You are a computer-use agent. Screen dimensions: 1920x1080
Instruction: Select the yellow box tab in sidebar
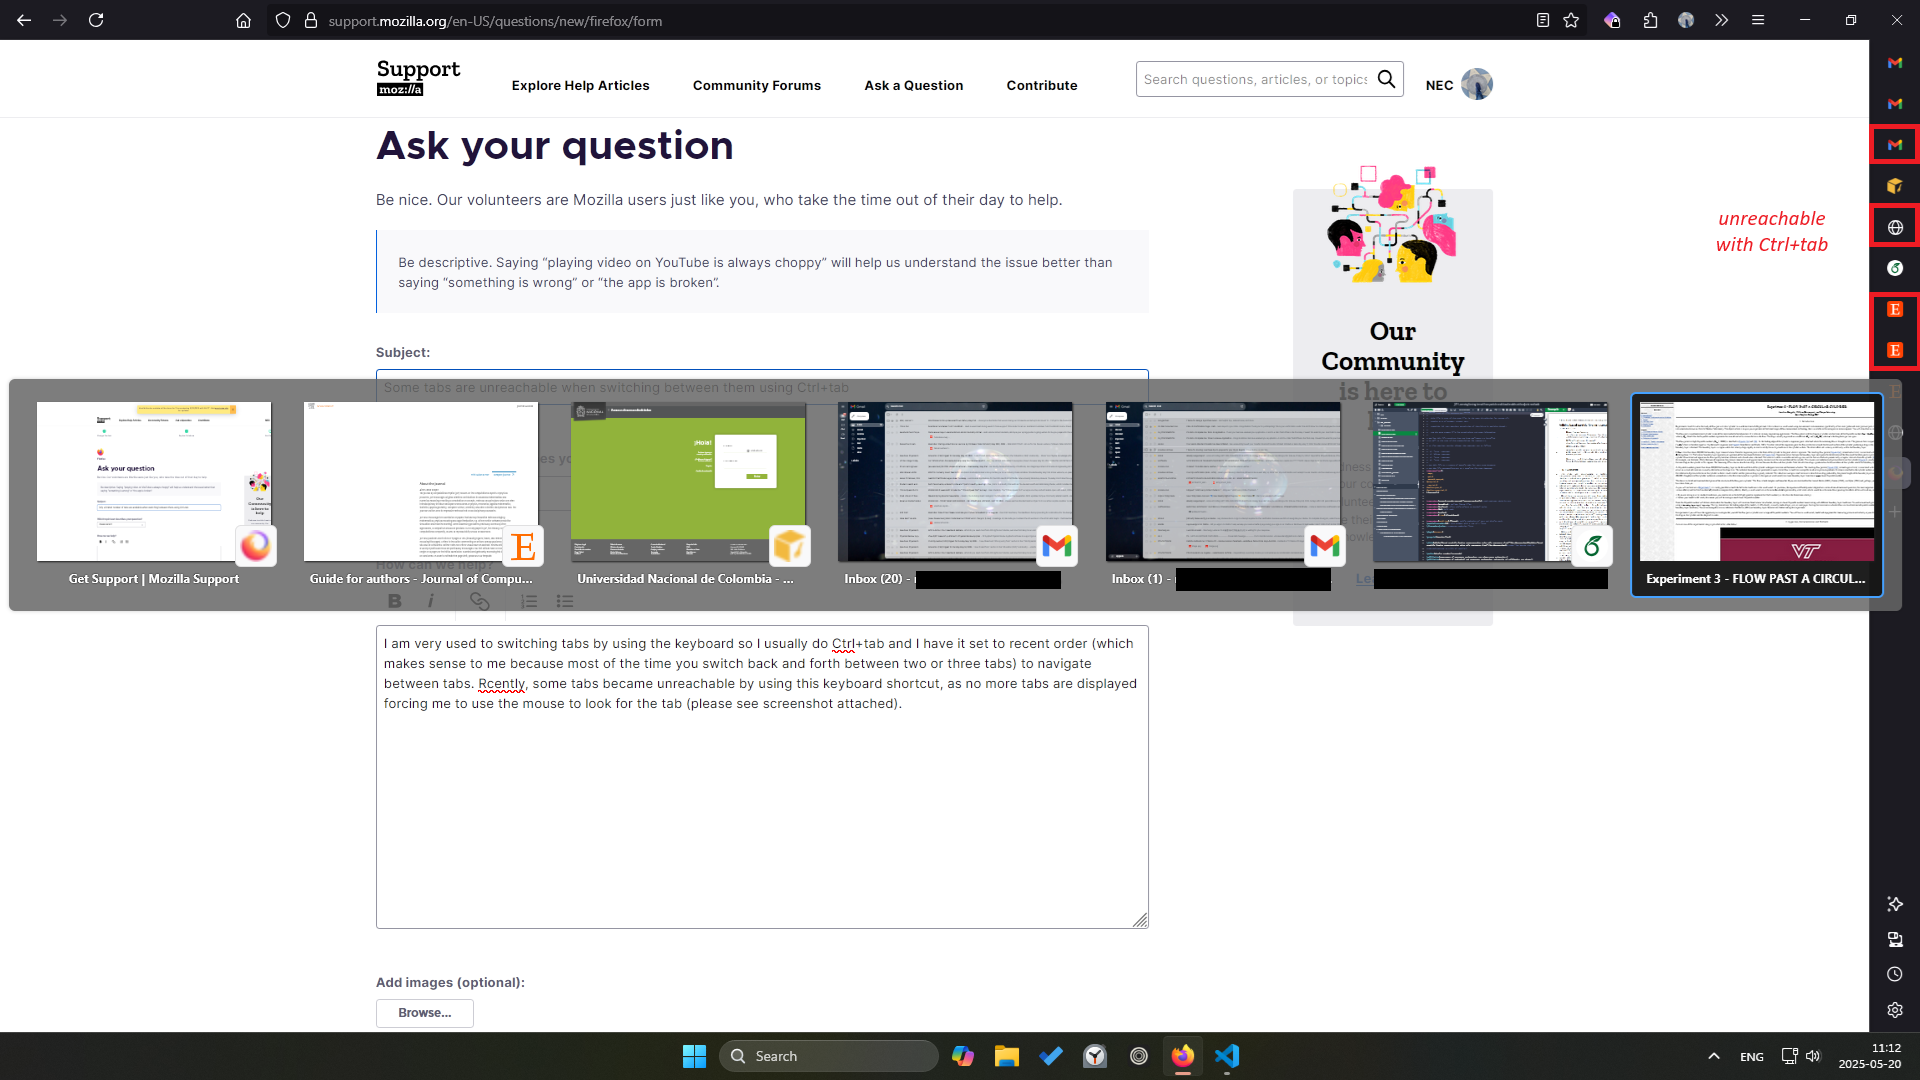(x=1895, y=186)
